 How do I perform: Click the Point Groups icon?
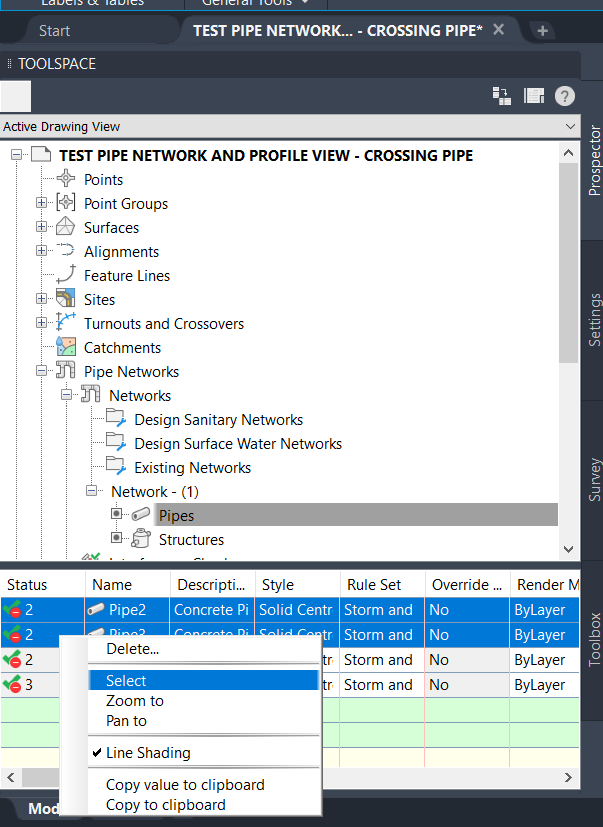[66, 203]
